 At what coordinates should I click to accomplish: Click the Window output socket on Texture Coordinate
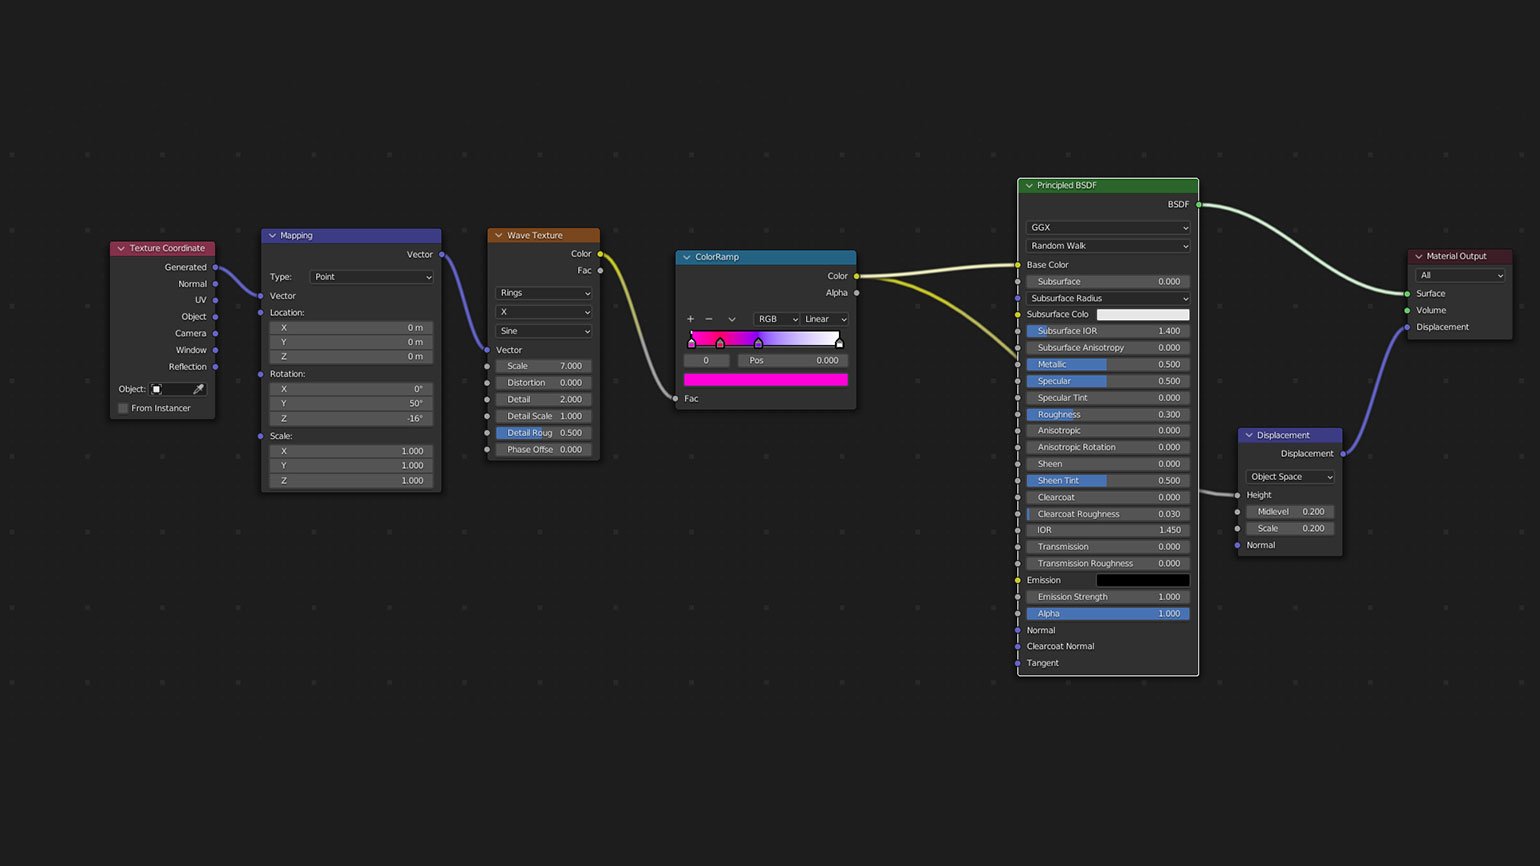pos(215,350)
